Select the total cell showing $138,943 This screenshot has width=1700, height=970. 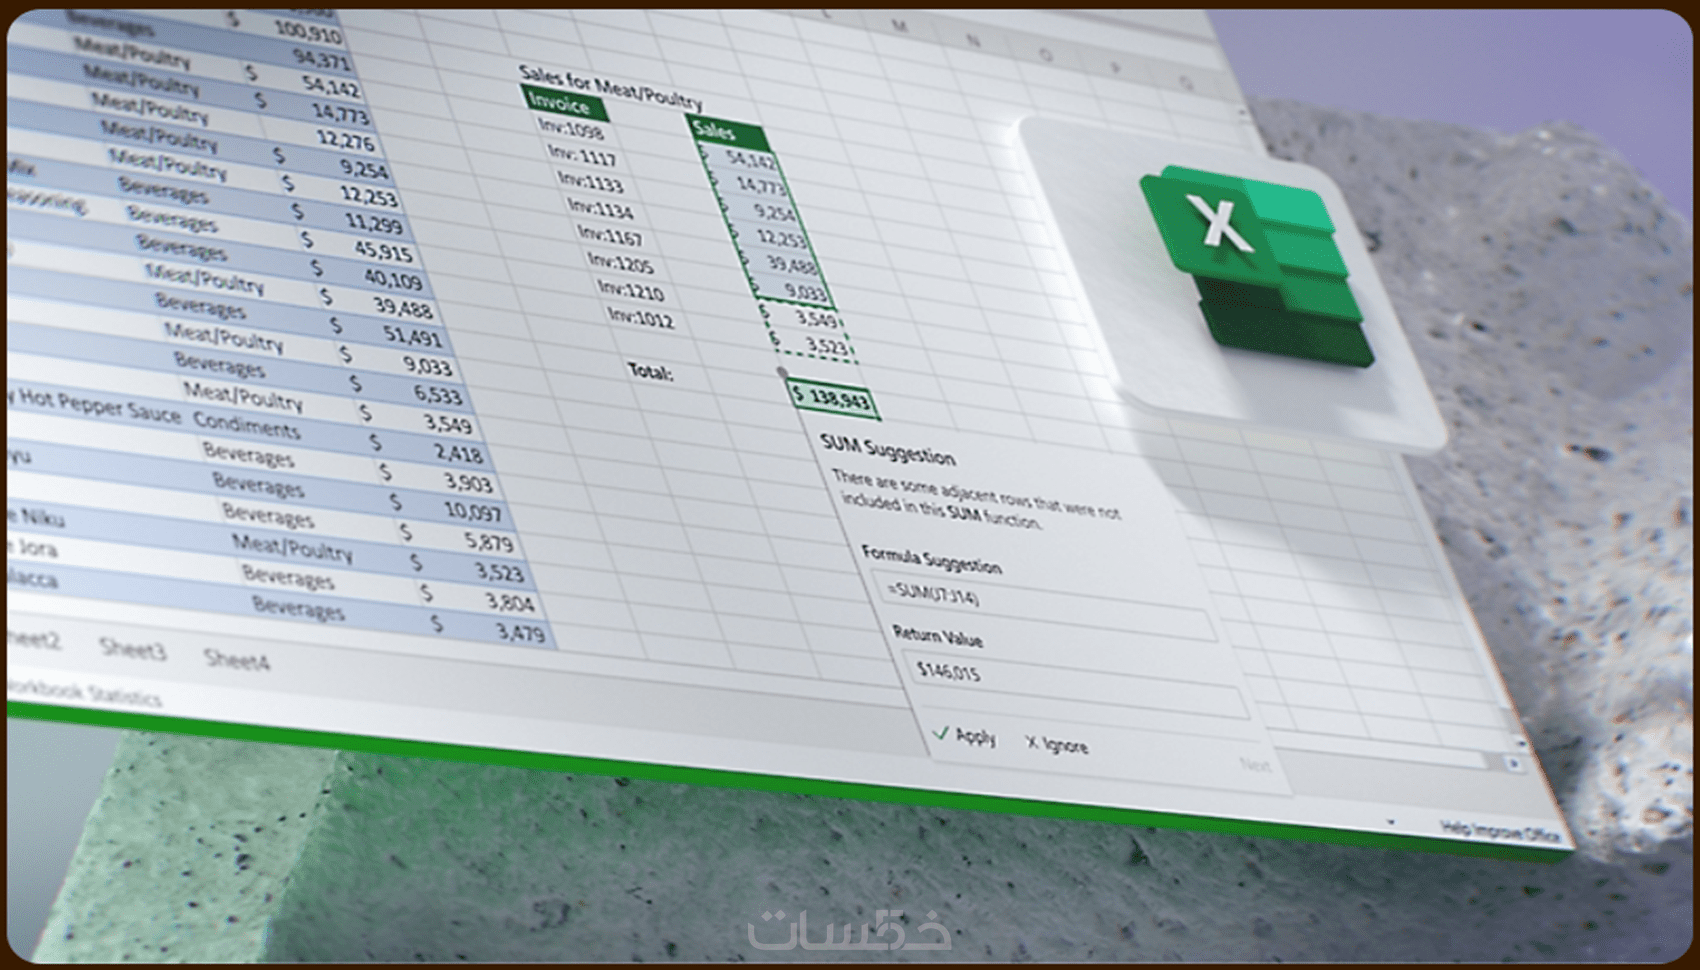point(832,398)
